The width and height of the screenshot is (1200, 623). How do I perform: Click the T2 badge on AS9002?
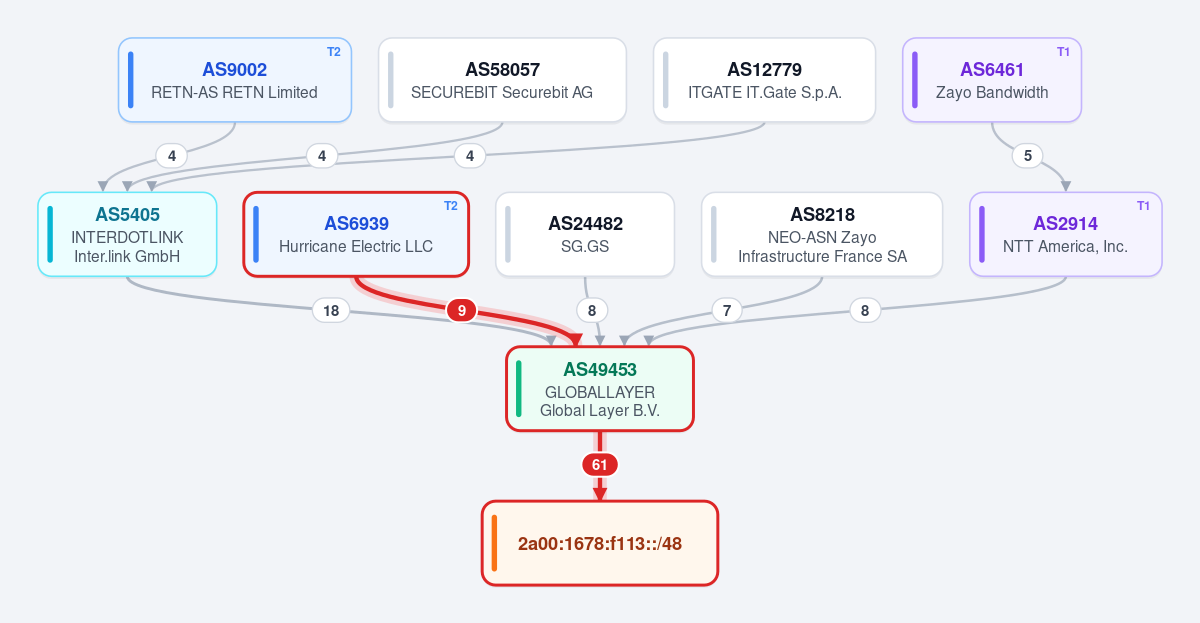(334, 51)
